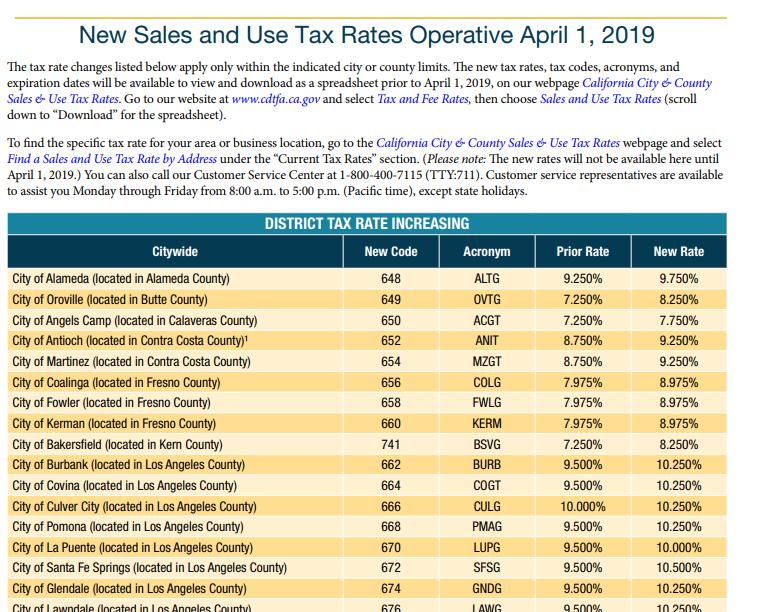Select the Prior Rate column header

coord(583,251)
